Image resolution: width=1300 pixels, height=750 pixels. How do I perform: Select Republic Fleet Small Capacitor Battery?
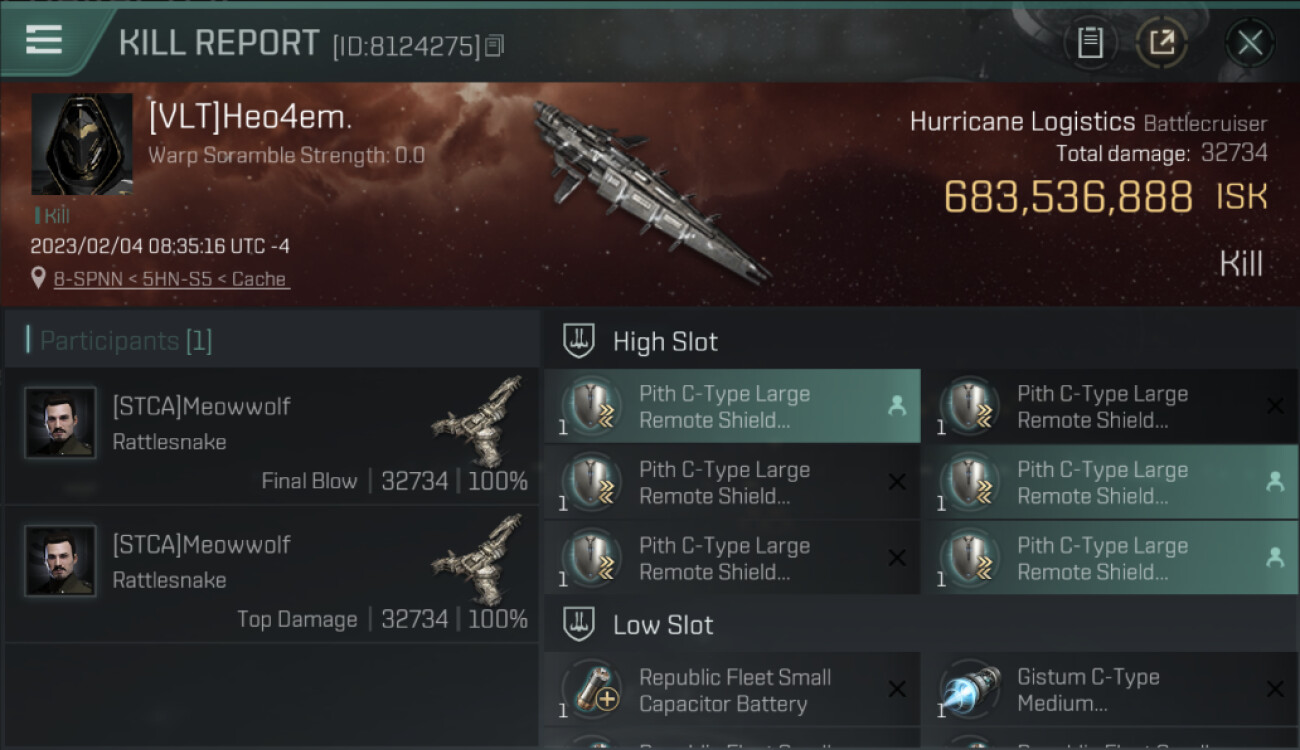tap(732, 690)
